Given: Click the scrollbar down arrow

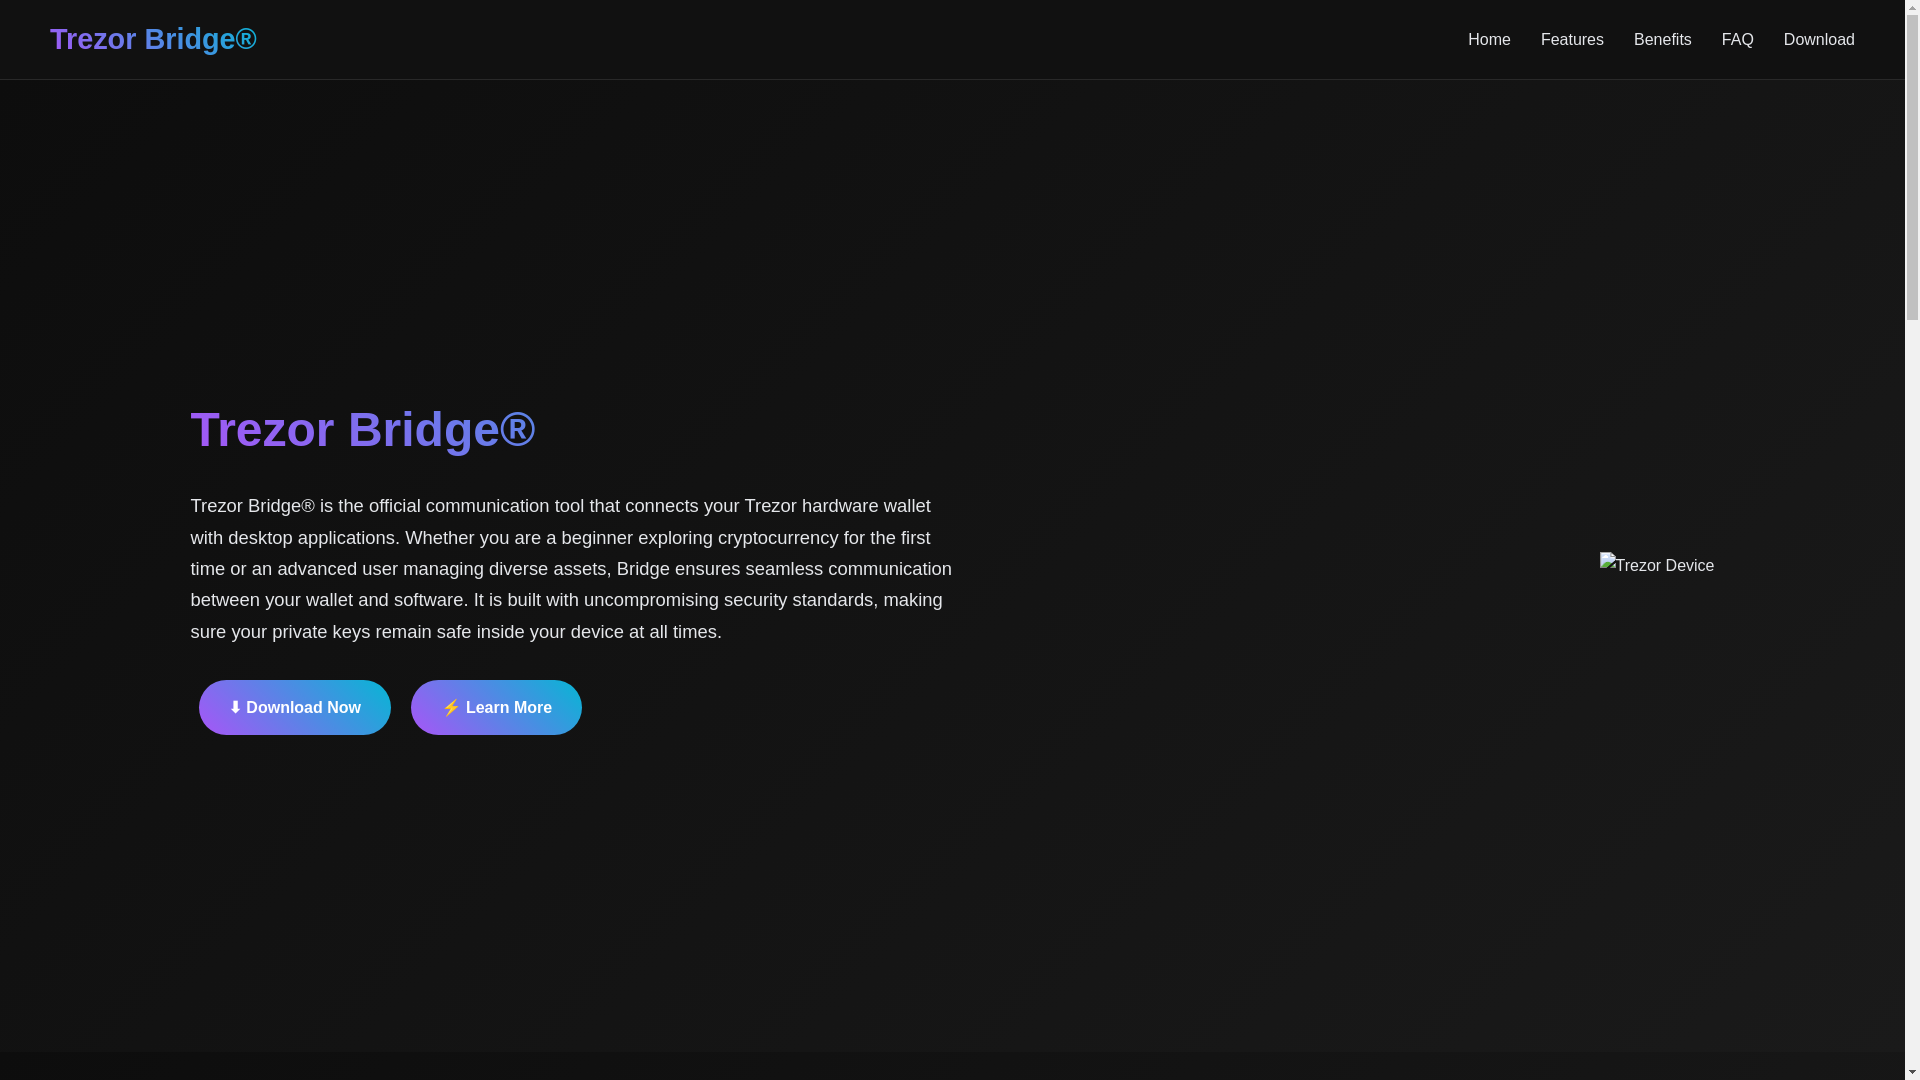Looking at the screenshot, I should pyautogui.click(x=1912, y=1072).
